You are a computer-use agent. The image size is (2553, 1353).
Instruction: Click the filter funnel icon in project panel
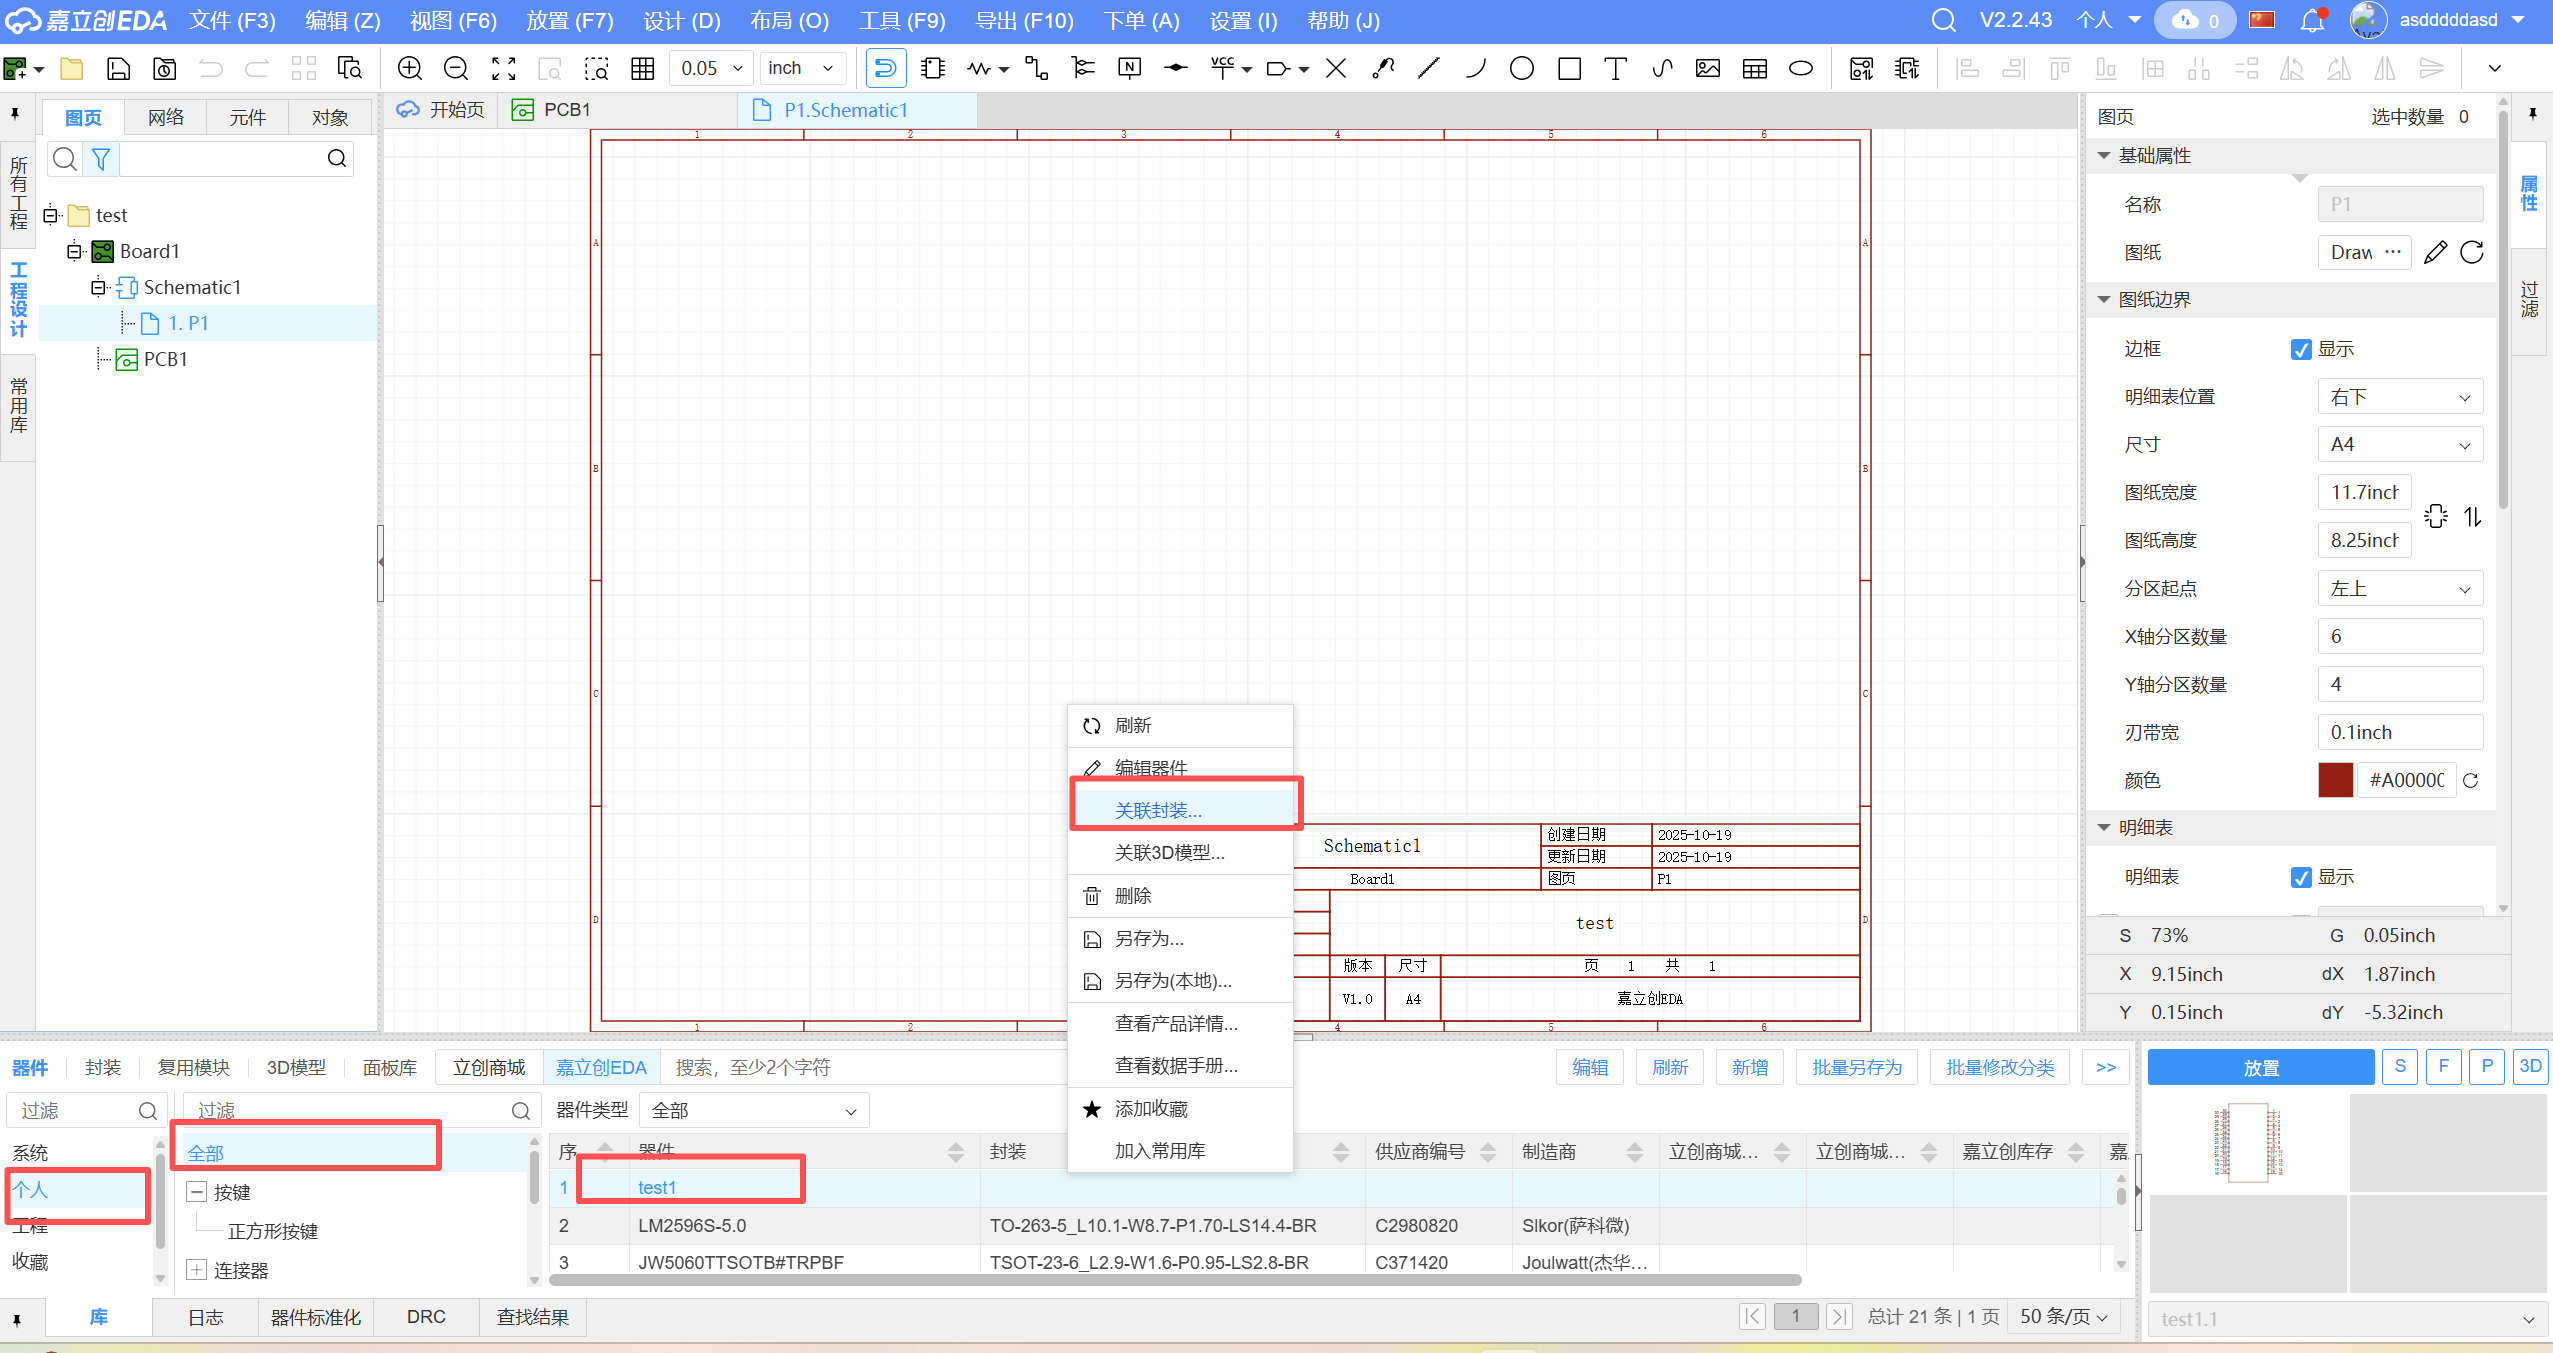101,158
